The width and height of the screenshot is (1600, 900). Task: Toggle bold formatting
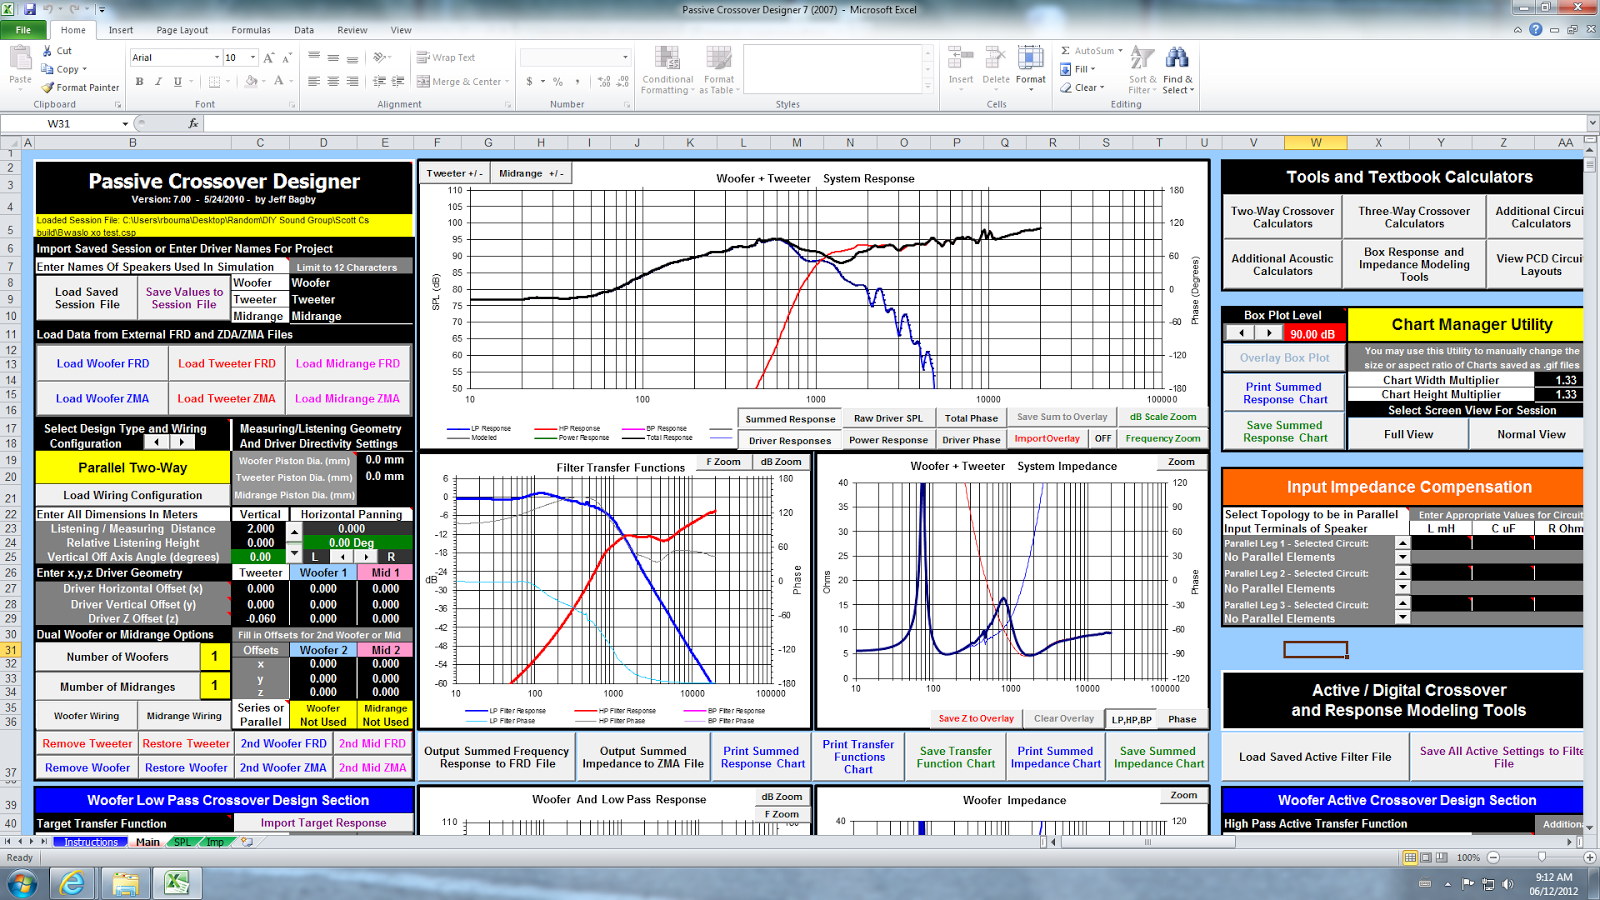(139, 81)
